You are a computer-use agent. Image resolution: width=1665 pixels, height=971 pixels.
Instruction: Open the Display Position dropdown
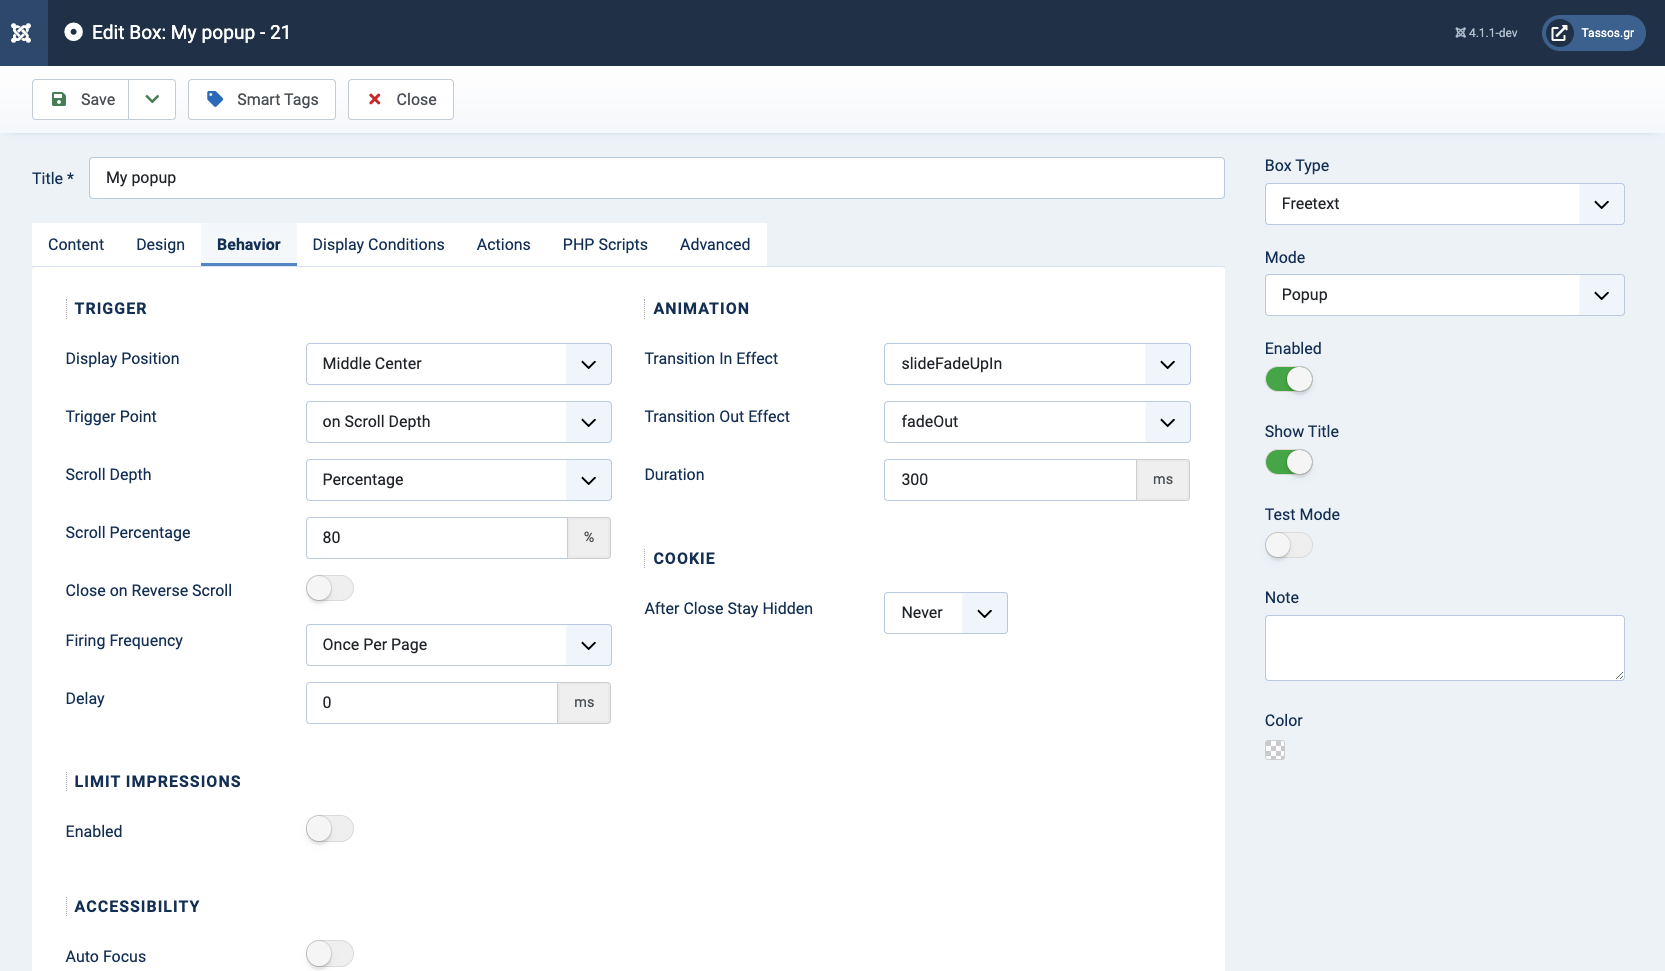coord(459,364)
